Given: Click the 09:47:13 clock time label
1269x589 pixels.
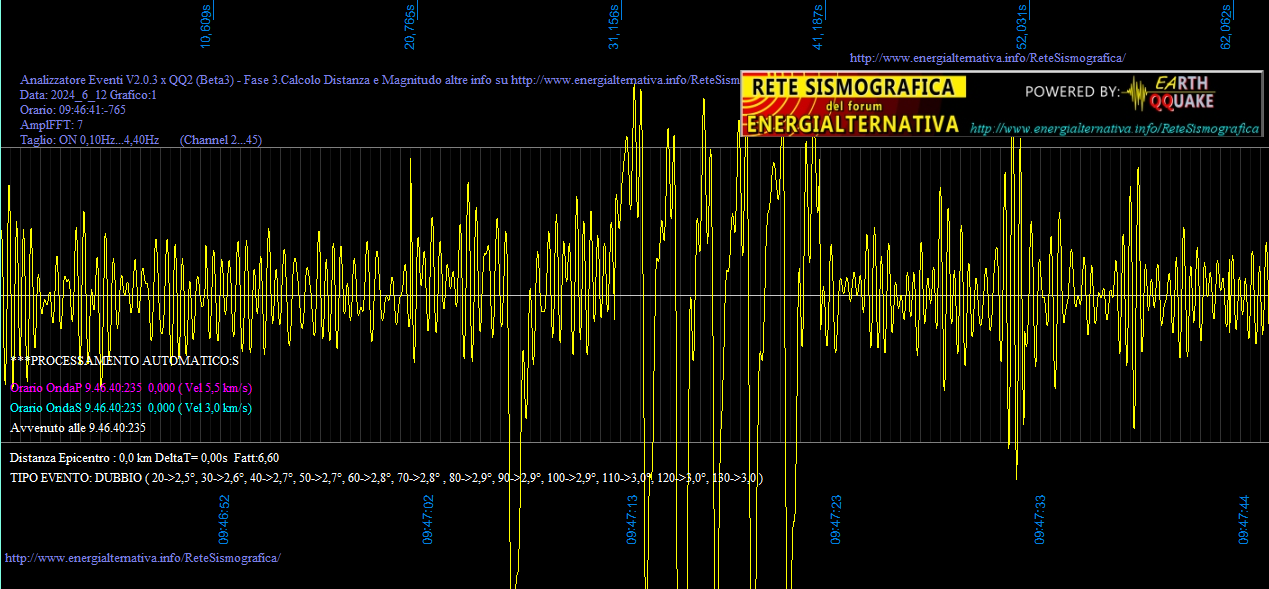Looking at the screenshot, I should click(632, 518).
